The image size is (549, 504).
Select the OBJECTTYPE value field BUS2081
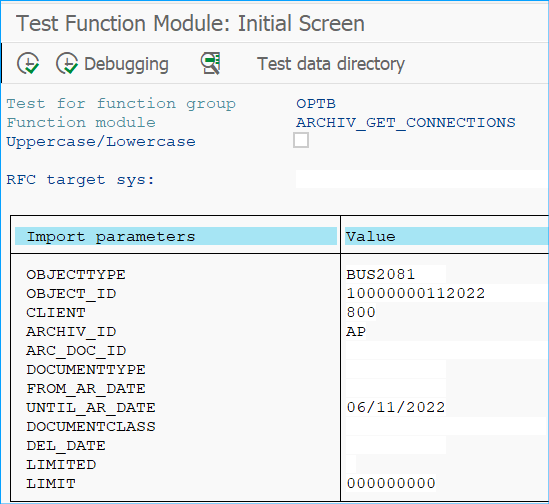pyautogui.click(x=396, y=274)
